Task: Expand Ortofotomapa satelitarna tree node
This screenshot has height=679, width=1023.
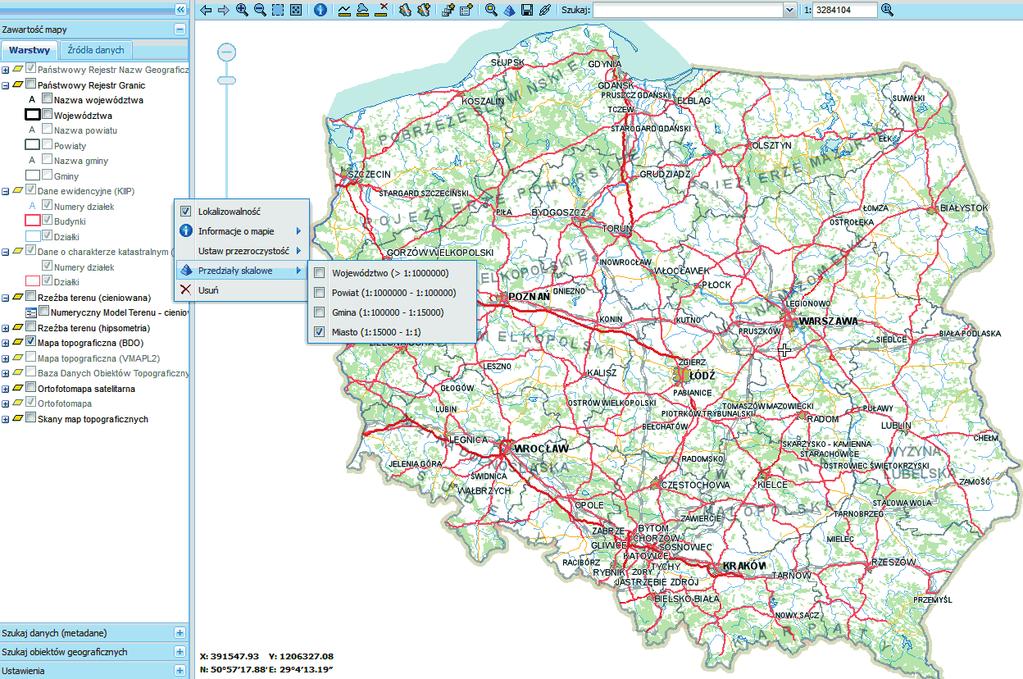Action: coord(5,389)
